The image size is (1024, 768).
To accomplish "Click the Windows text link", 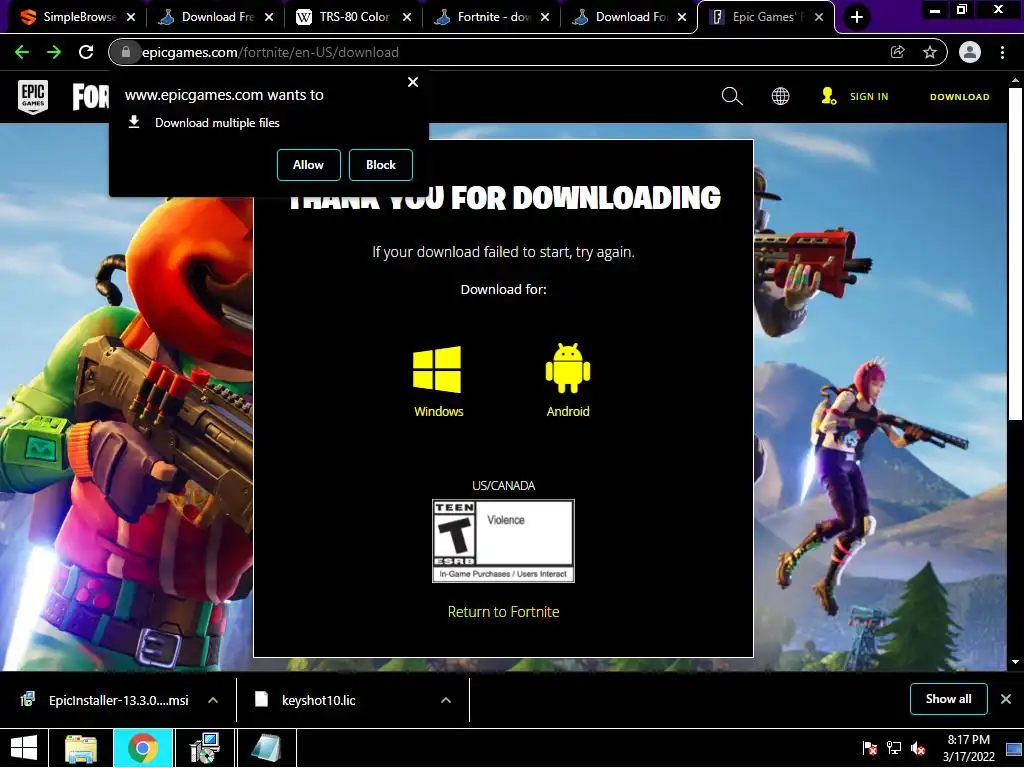I will click(x=439, y=411).
